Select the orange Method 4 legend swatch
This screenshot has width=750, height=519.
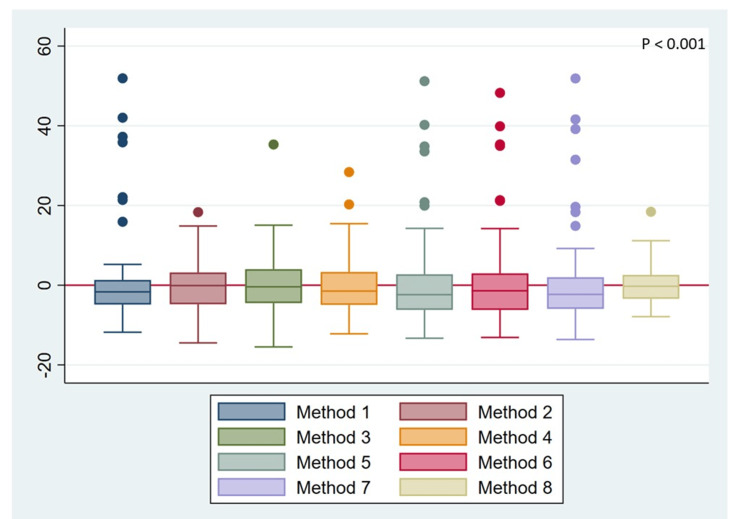(433, 437)
